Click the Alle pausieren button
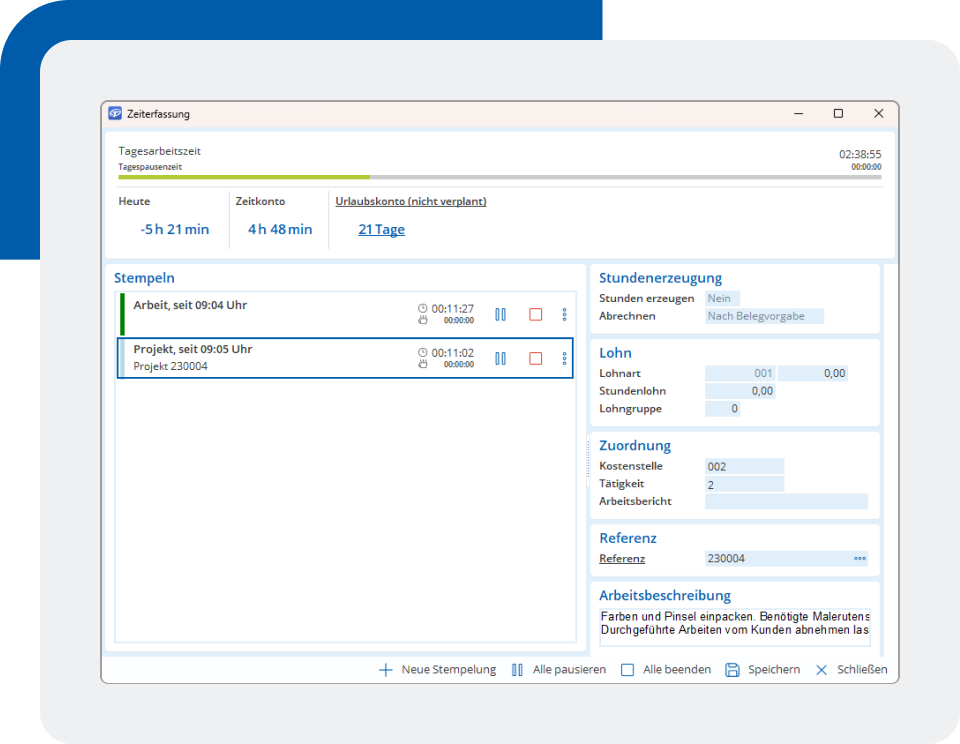Image resolution: width=960 pixels, height=744 pixels. click(558, 670)
